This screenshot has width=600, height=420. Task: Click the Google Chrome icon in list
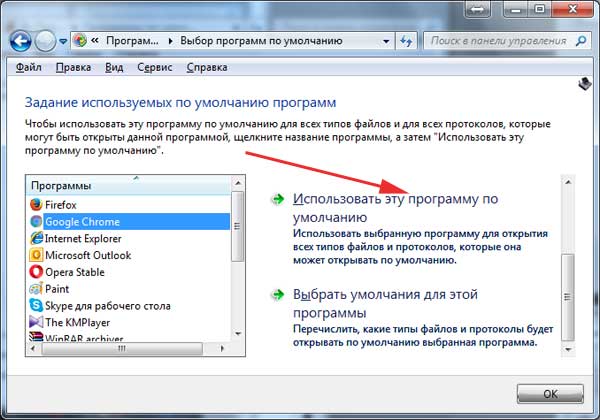coord(36,221)
